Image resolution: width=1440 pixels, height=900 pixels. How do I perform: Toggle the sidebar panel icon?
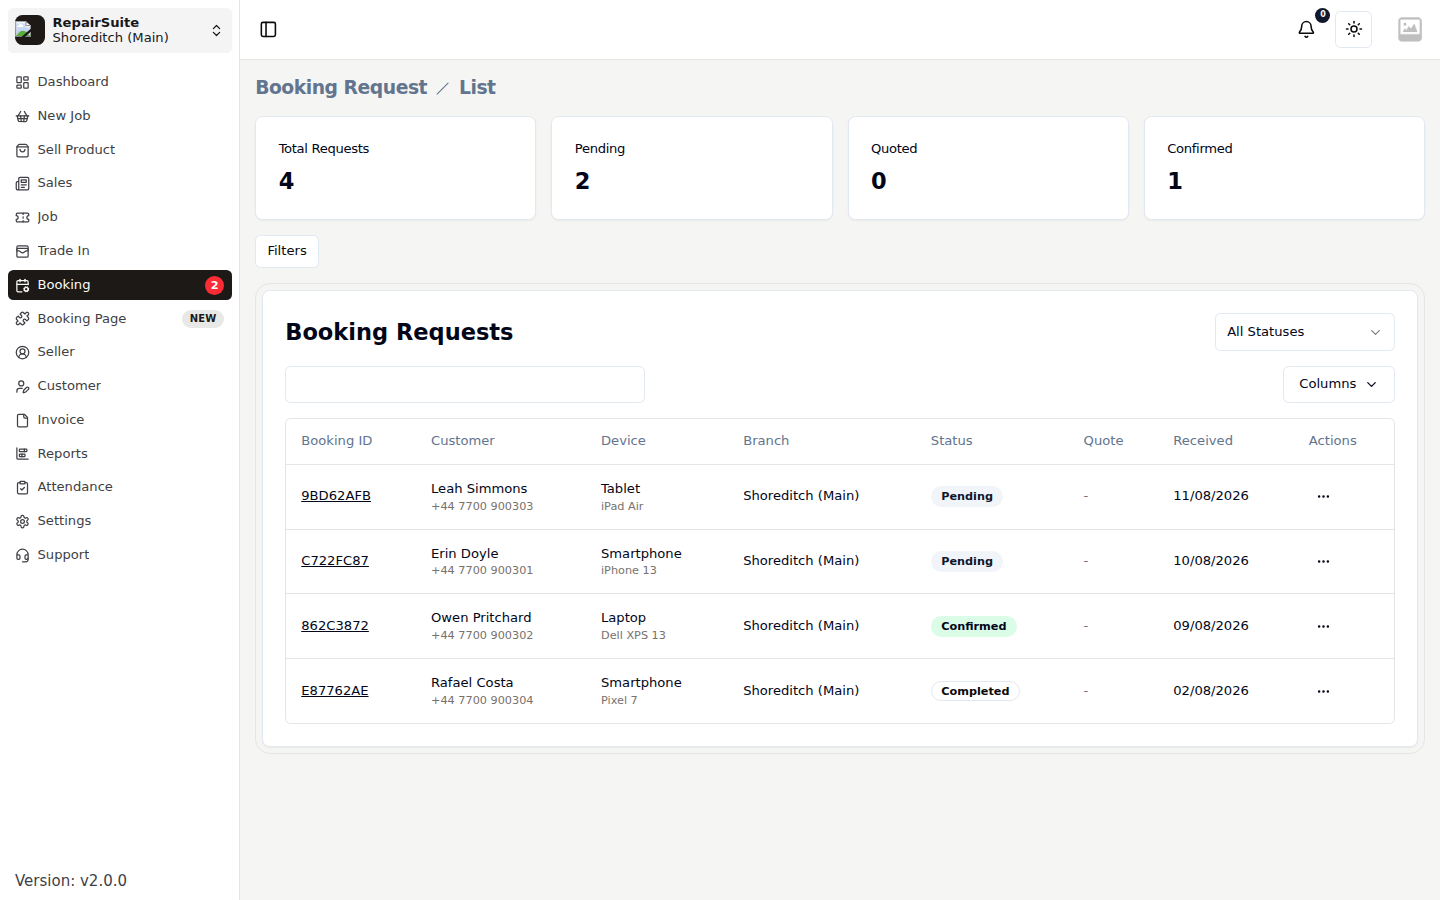[x=268, y=30]
